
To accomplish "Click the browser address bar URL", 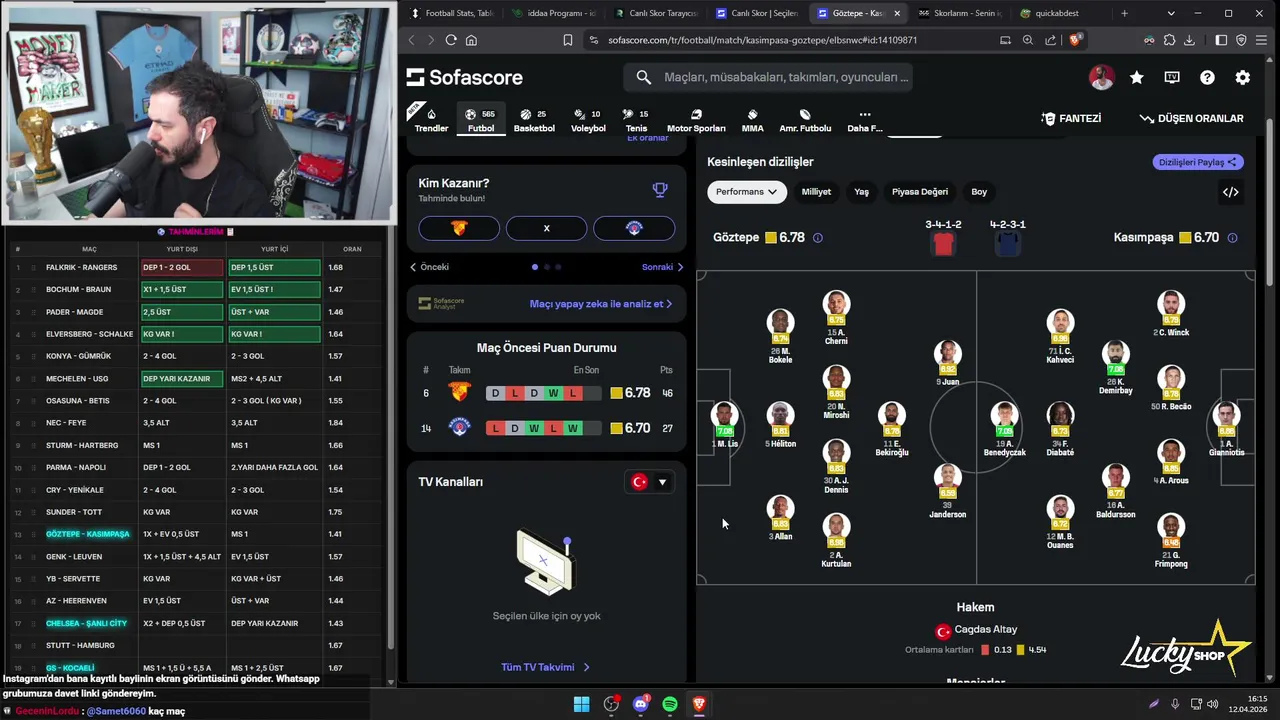I will [762, 40].
